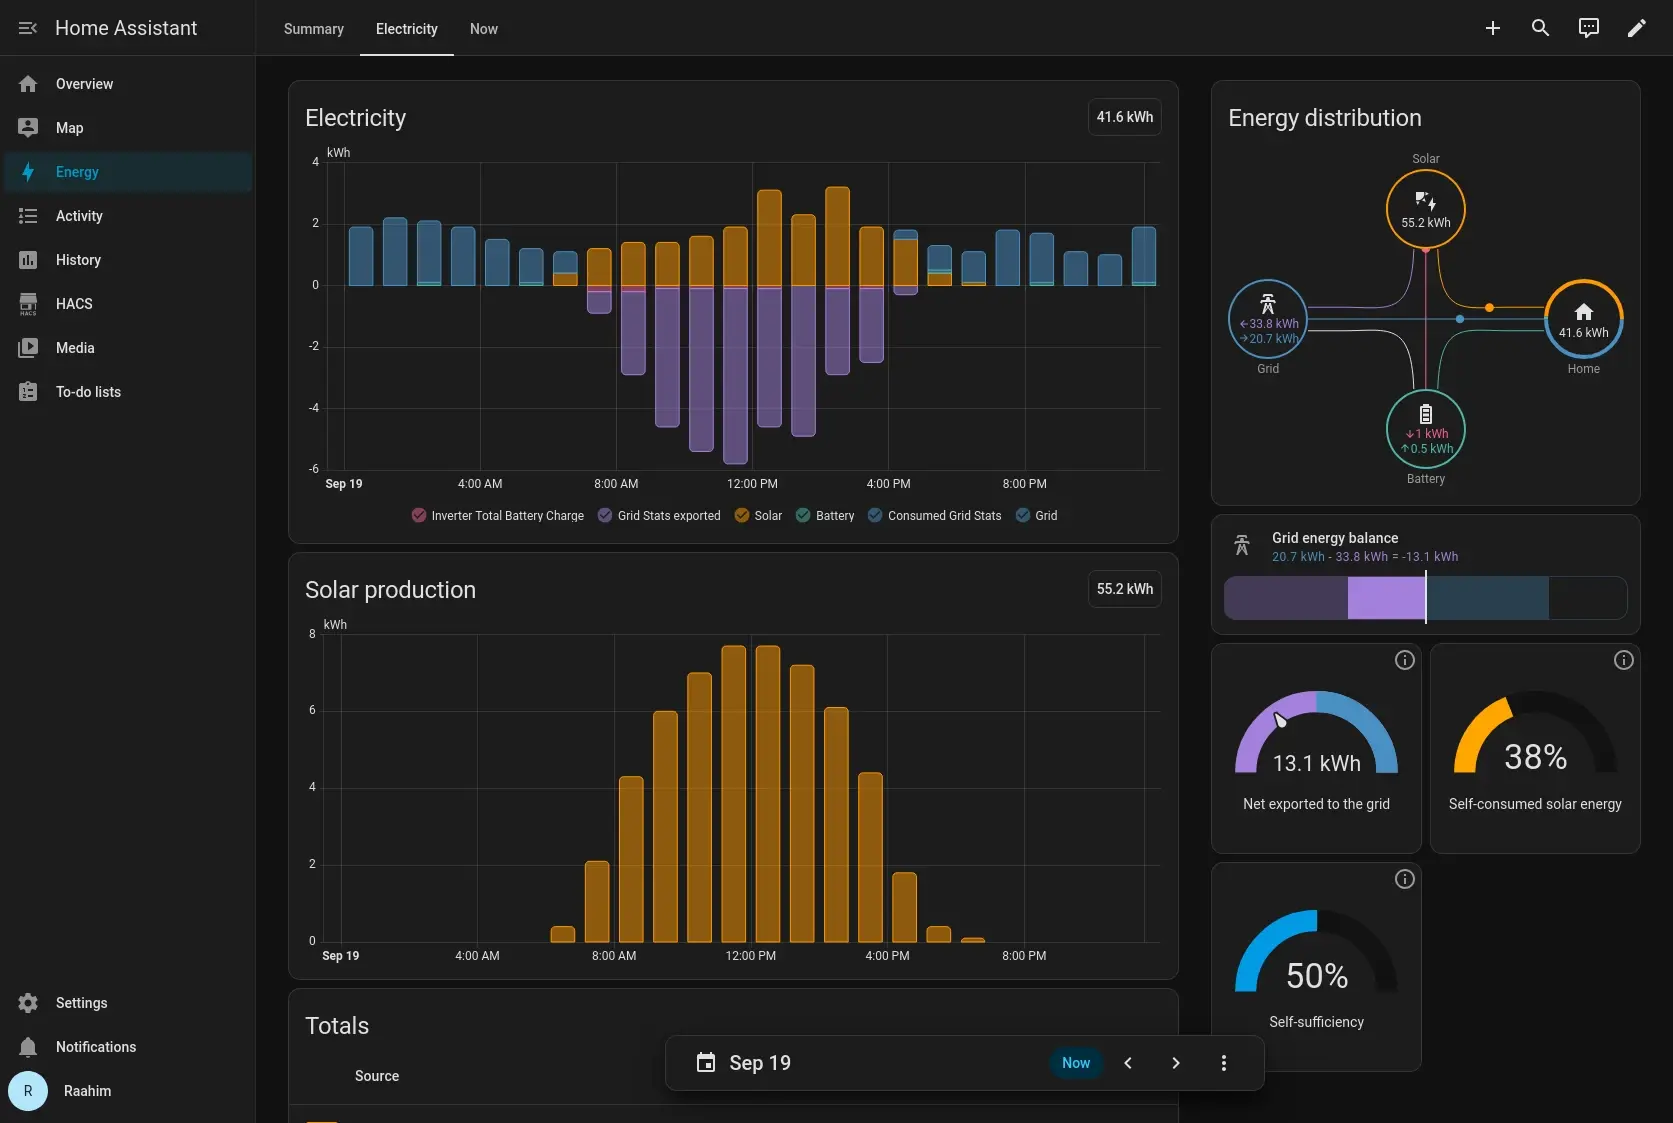Toggle the Grid legend series
The height and width of the screenshot is (1123, 1673).
click(1036, 516)
